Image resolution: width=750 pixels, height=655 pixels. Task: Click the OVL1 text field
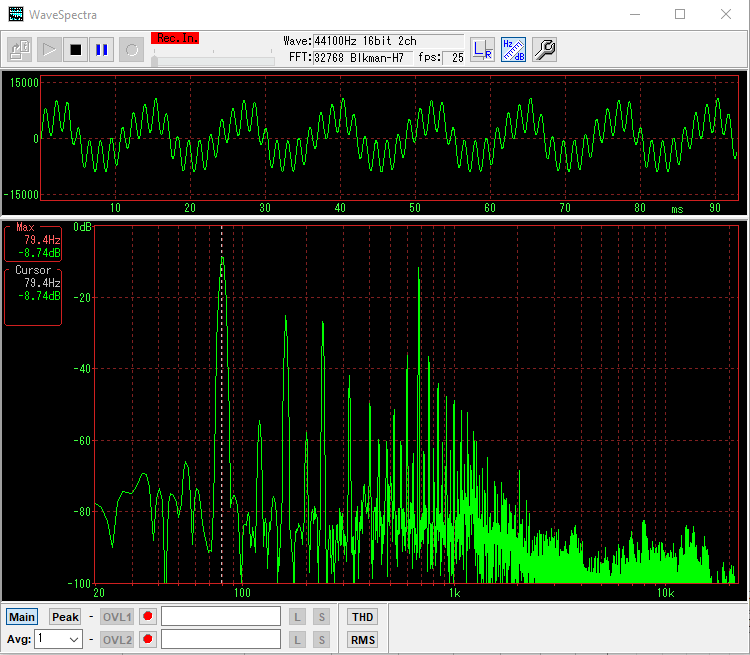[x=221, y=616]
